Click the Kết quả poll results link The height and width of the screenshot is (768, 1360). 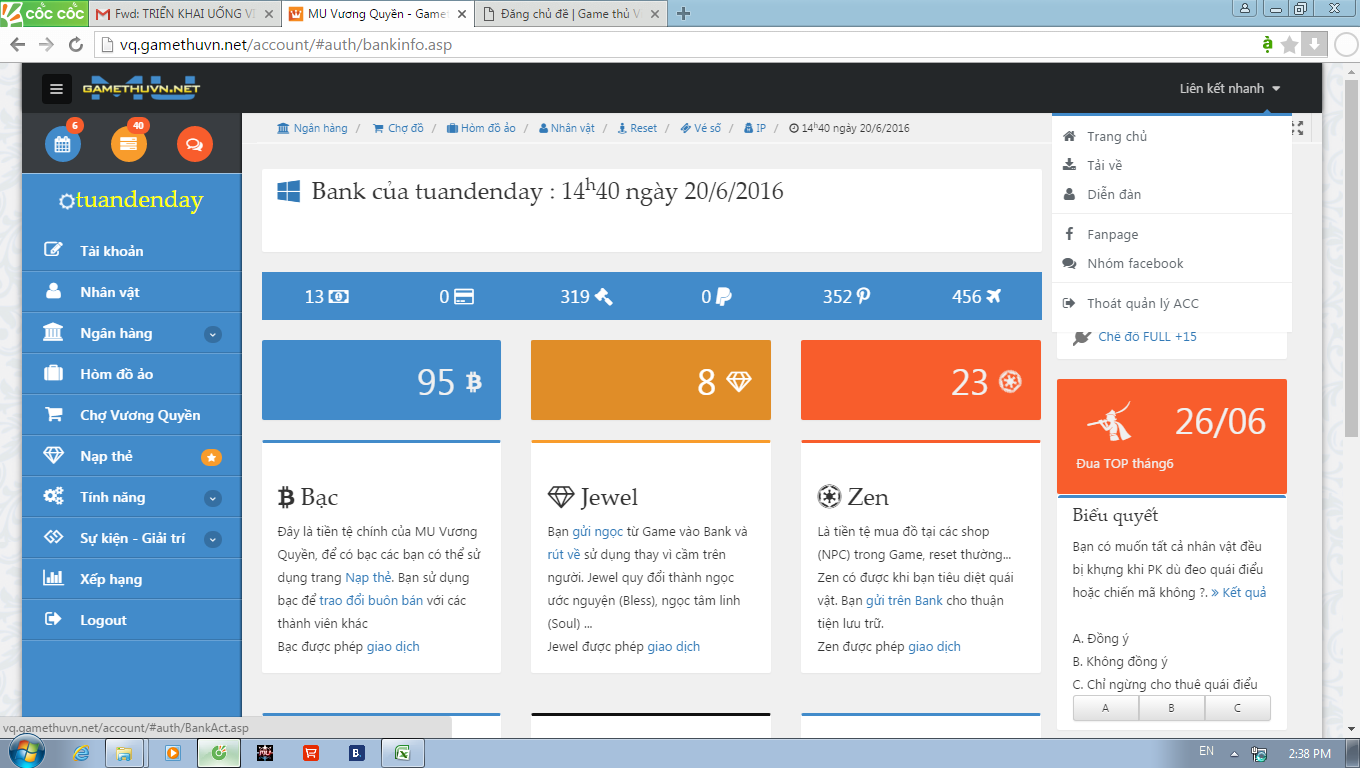tap(1238, 593)
